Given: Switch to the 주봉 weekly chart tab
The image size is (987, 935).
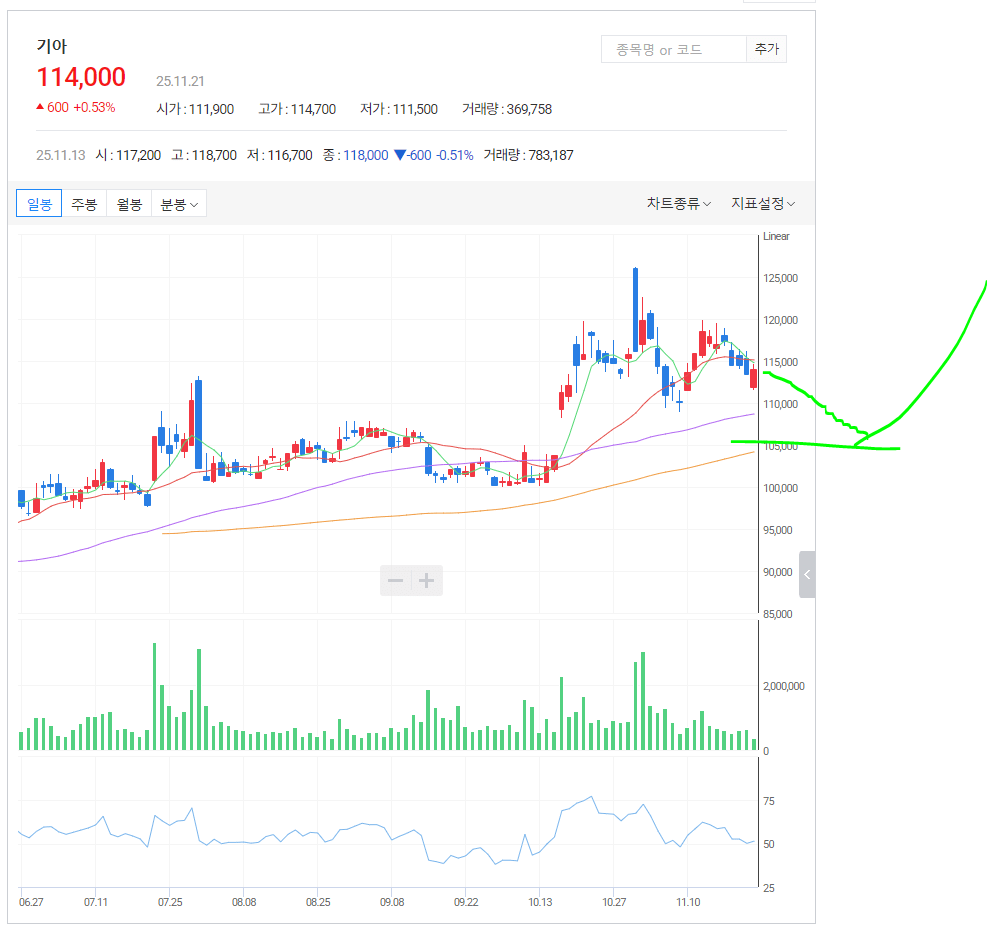Looking at the screenshot, I should click(84, 203).
